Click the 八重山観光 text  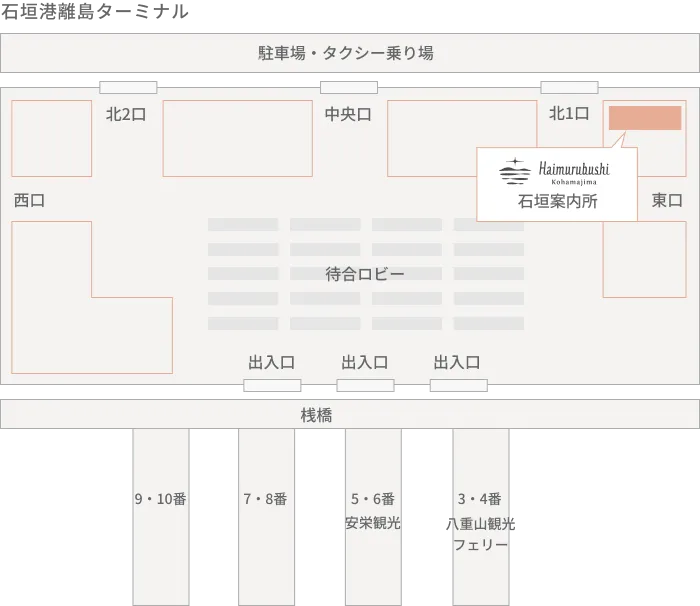480,523
